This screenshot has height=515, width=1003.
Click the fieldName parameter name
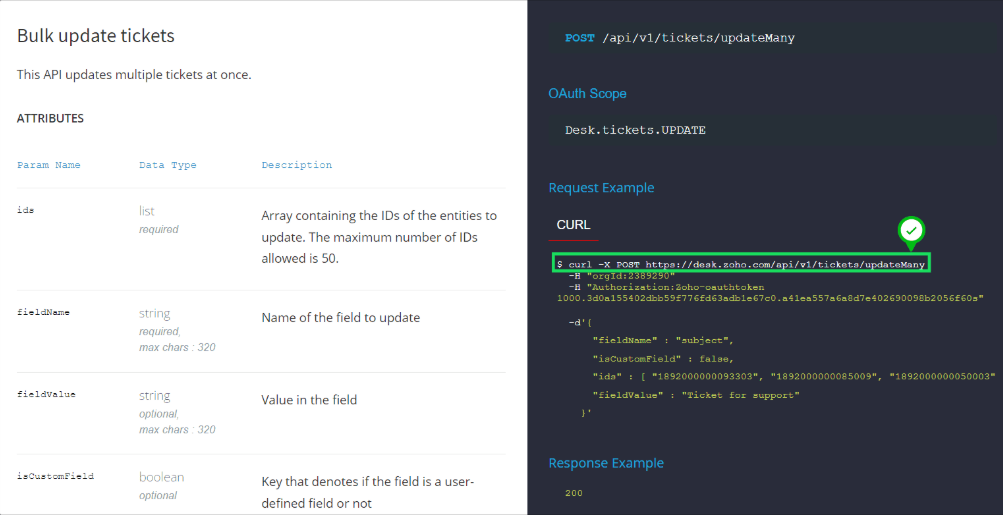pyautogui.click(x=43, y=312)
